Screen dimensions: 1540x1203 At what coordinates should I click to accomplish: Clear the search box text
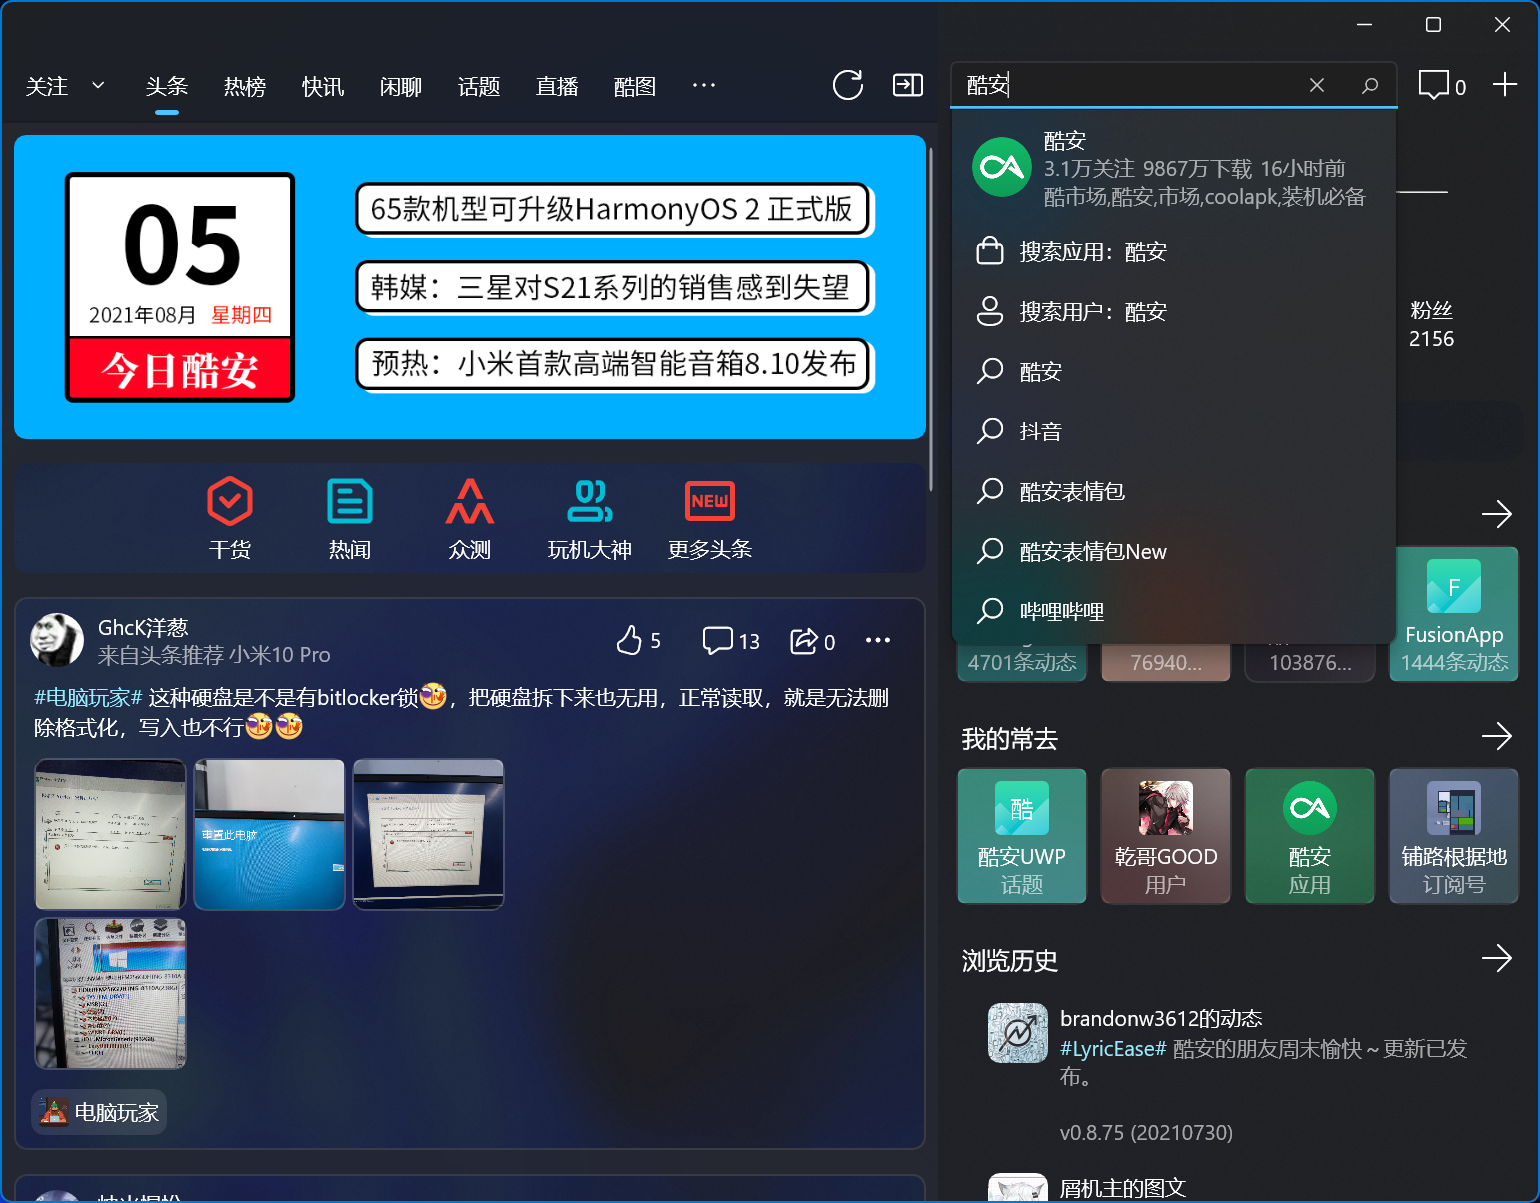tap(1316, 85)
